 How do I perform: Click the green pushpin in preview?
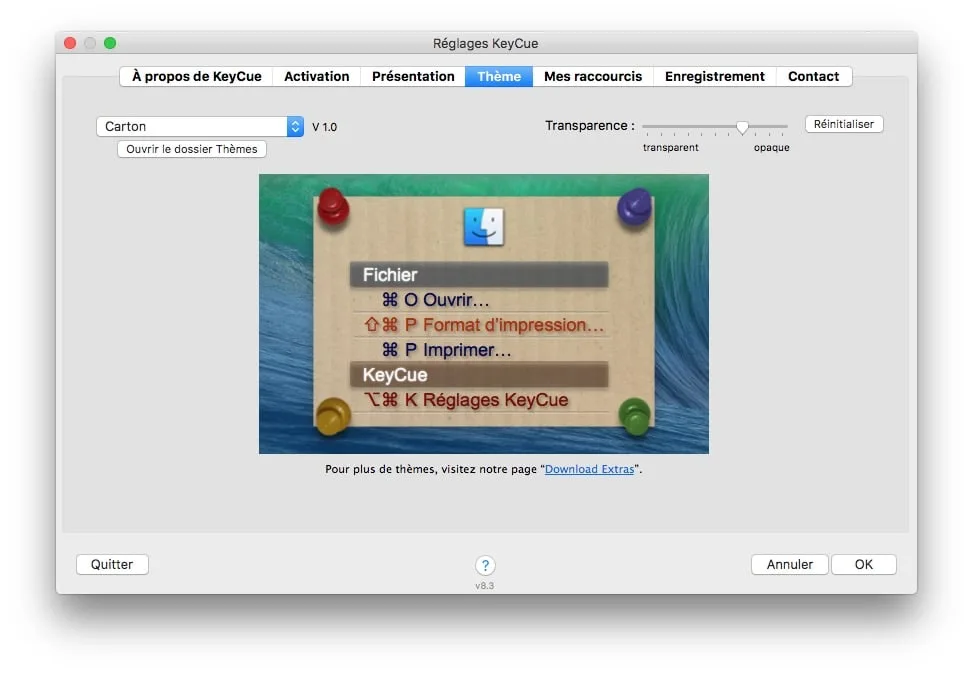635,416
